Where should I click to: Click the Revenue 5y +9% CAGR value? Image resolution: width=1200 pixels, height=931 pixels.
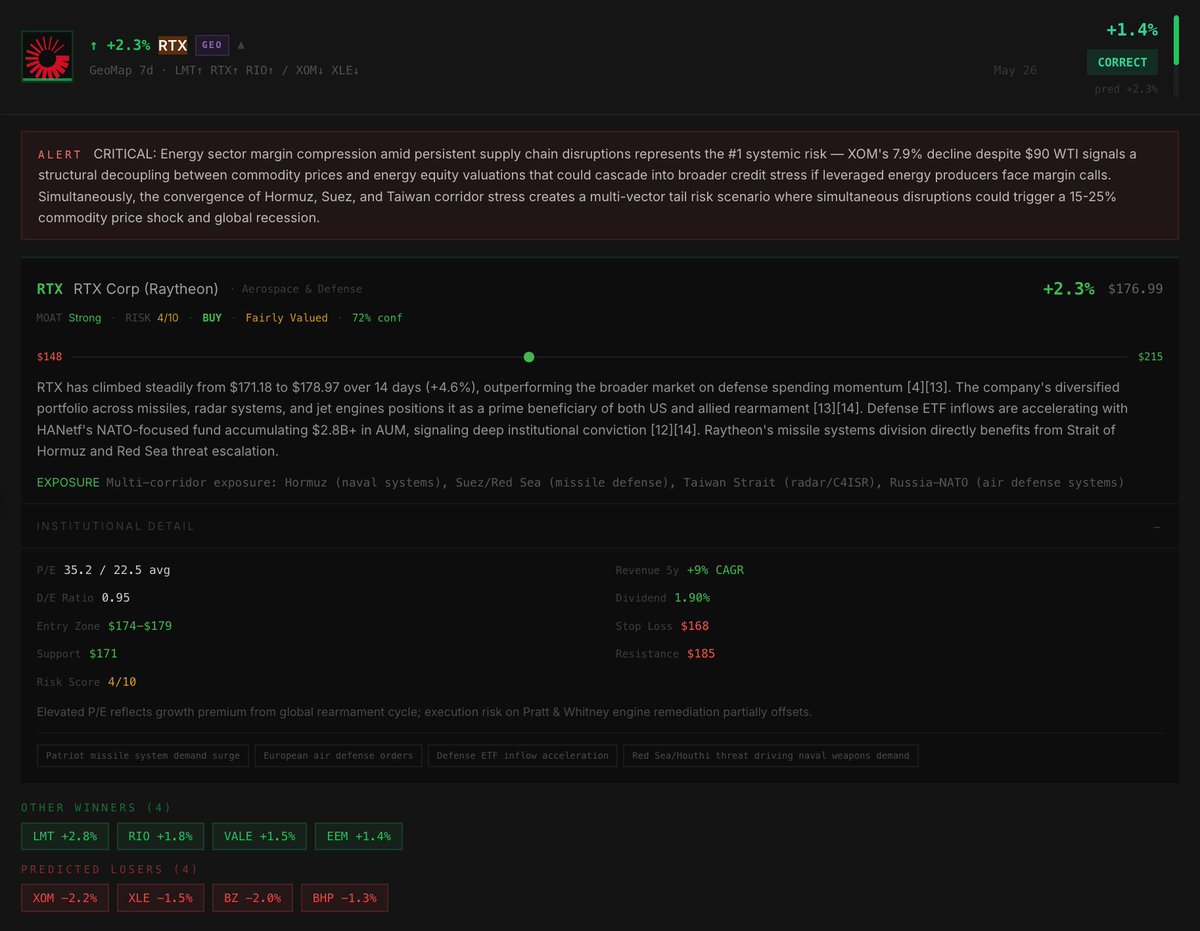click(715, 570)
